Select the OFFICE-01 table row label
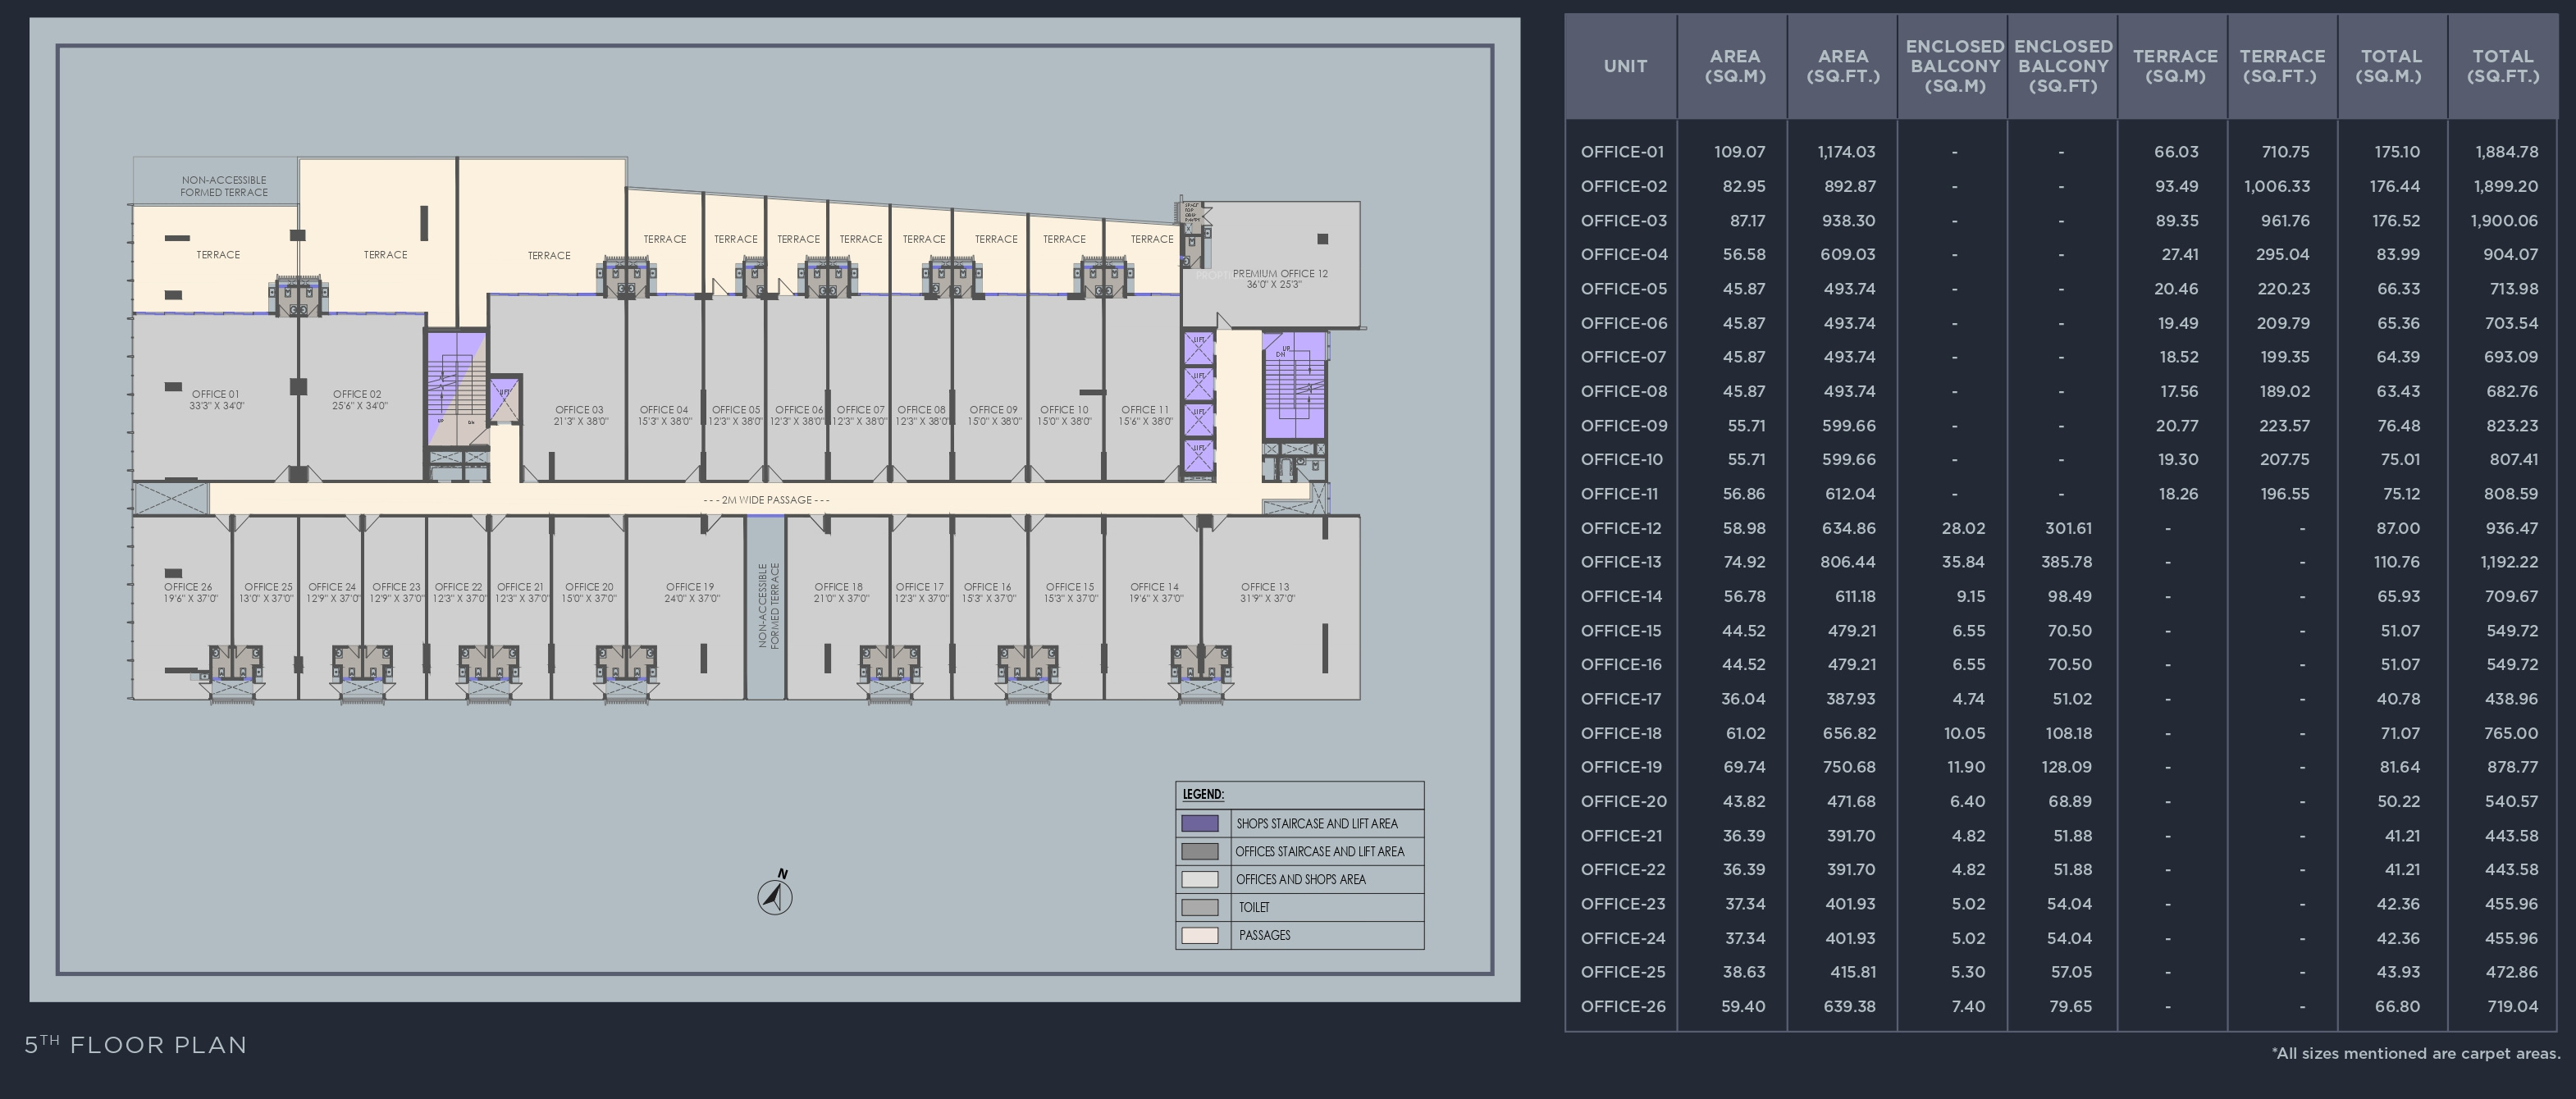 (1622, 152)
